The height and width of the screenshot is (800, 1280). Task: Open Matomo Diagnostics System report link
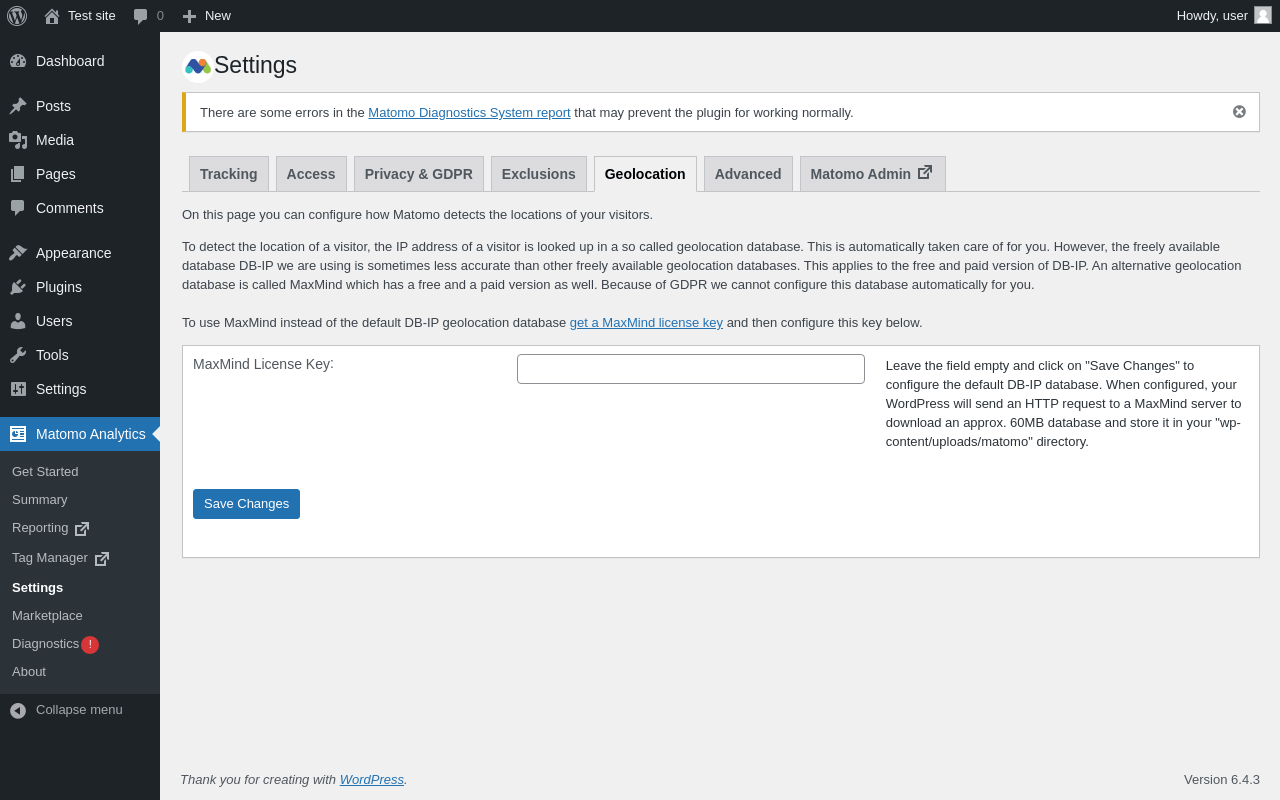tap(469, 113)
